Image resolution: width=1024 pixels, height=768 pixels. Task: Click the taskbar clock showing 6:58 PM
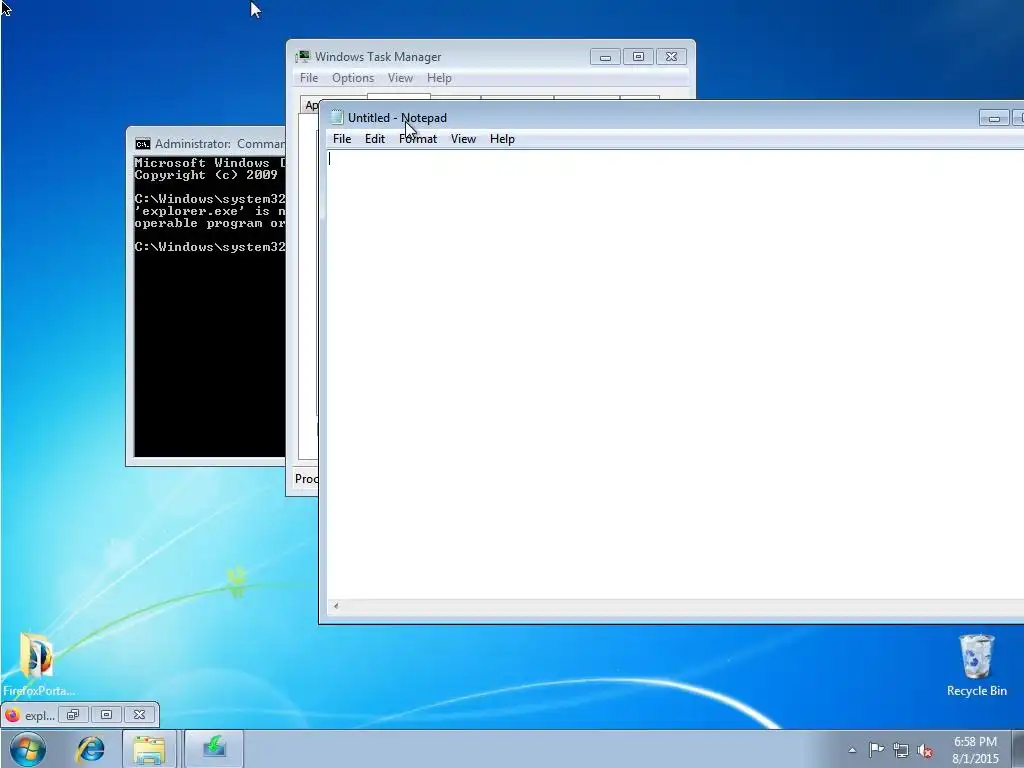[x=975, y=750]
